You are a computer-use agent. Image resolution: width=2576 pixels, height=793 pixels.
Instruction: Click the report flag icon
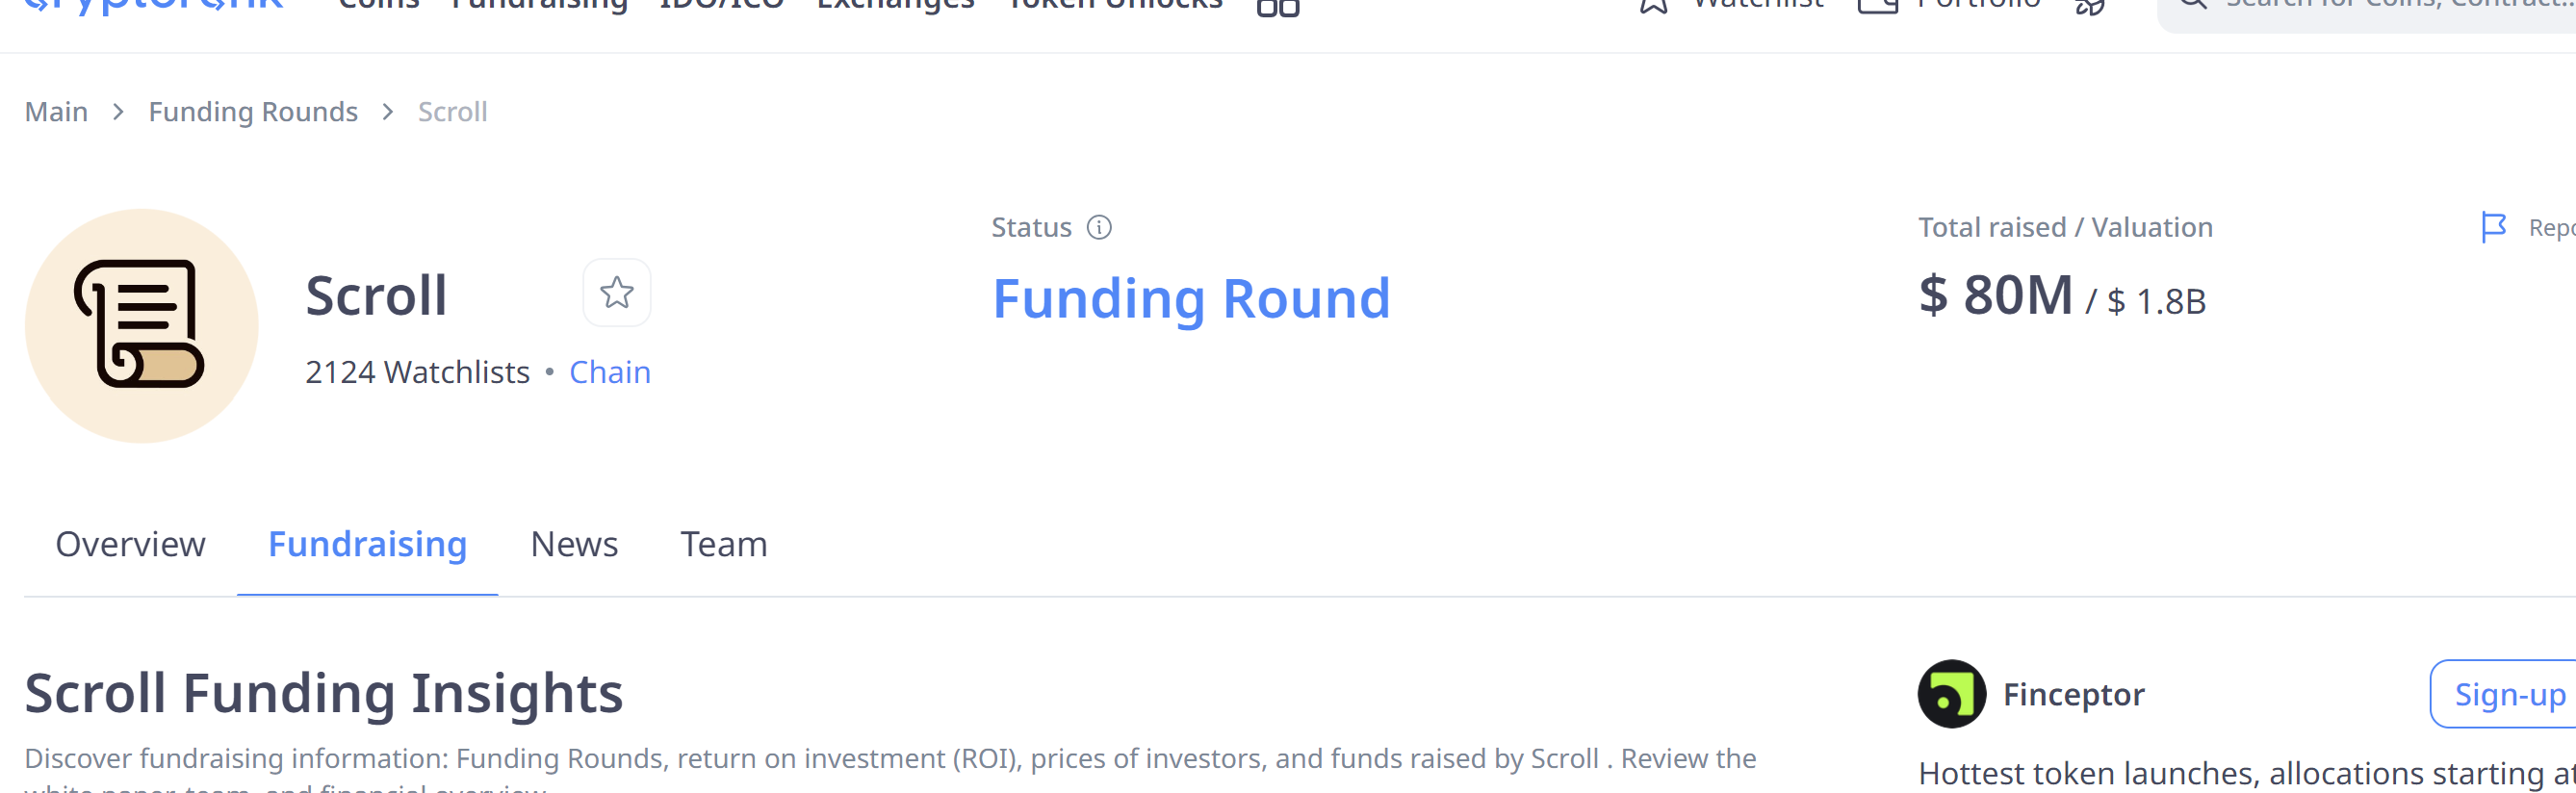(x=2494, y=227)
